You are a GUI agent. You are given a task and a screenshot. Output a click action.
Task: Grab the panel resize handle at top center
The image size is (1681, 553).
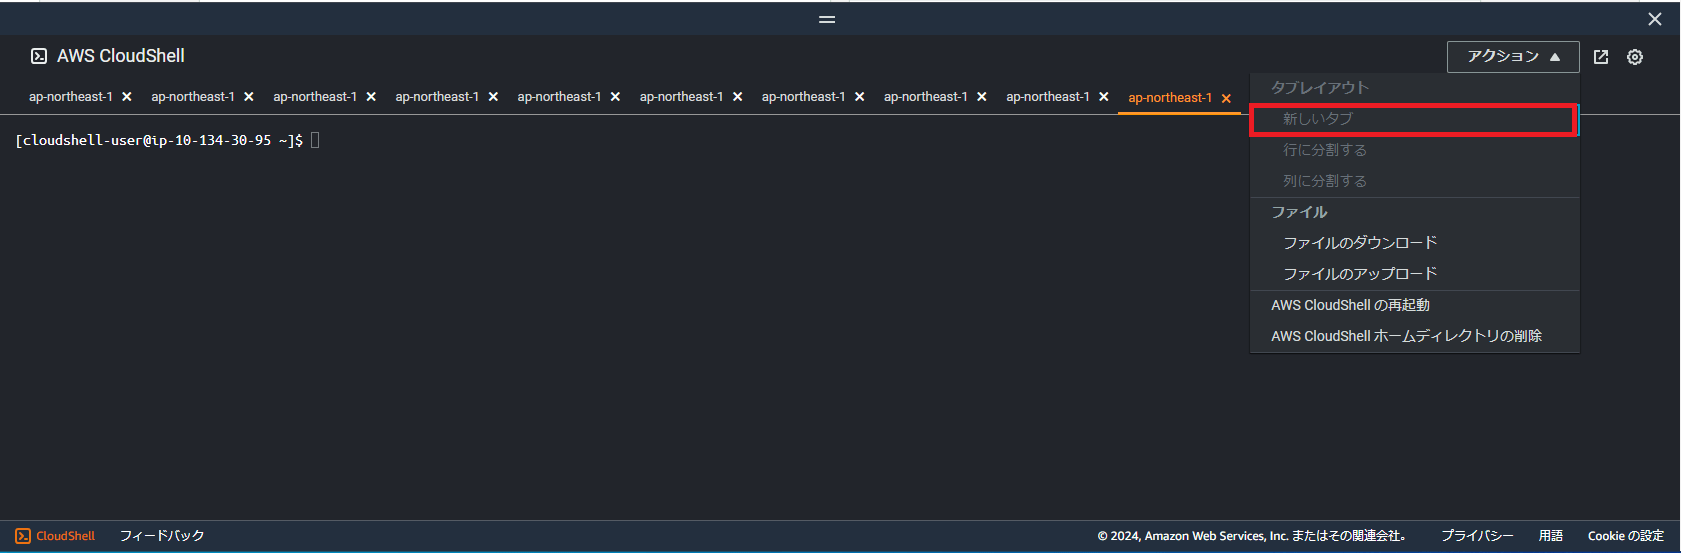click(x=827, y=19)
